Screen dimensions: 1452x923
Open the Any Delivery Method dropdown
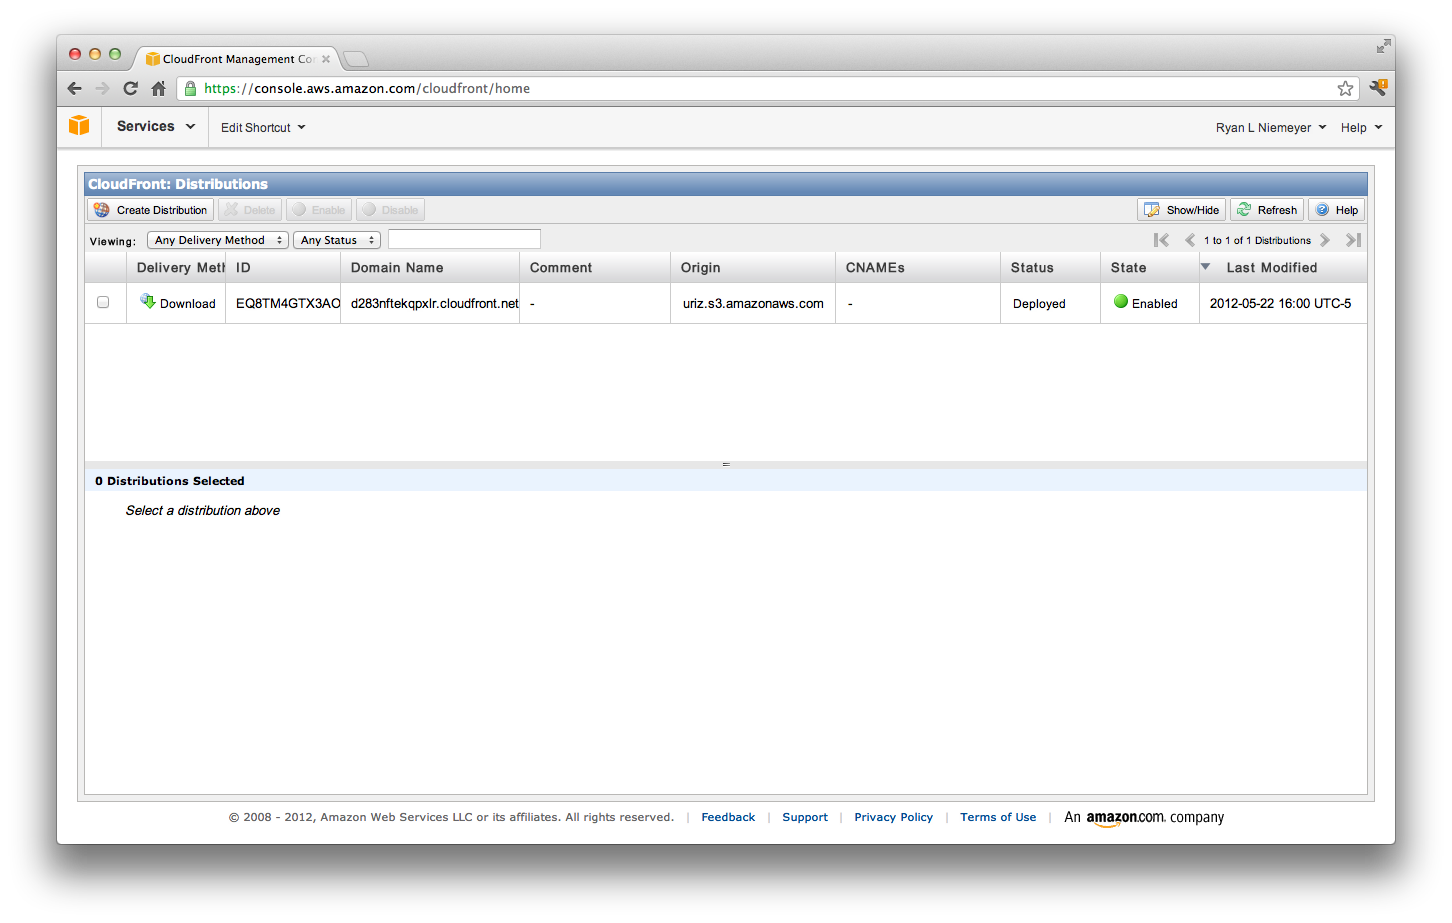[217, 240]
